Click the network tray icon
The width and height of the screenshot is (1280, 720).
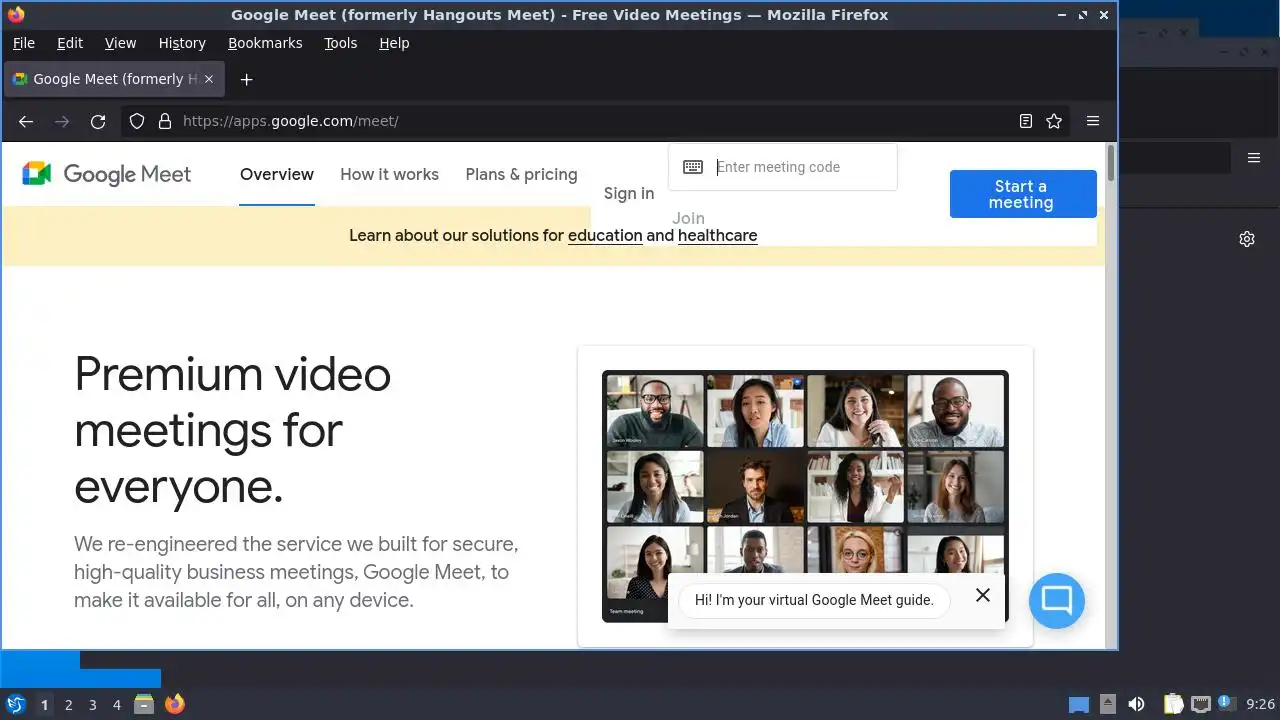1200,704
